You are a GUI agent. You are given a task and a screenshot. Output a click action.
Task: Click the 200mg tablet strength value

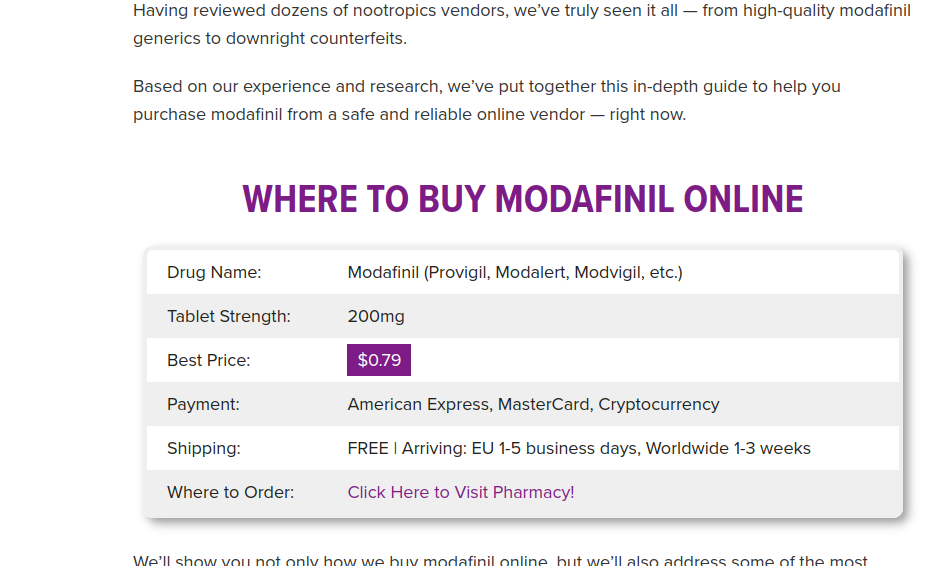pos(376,316)
